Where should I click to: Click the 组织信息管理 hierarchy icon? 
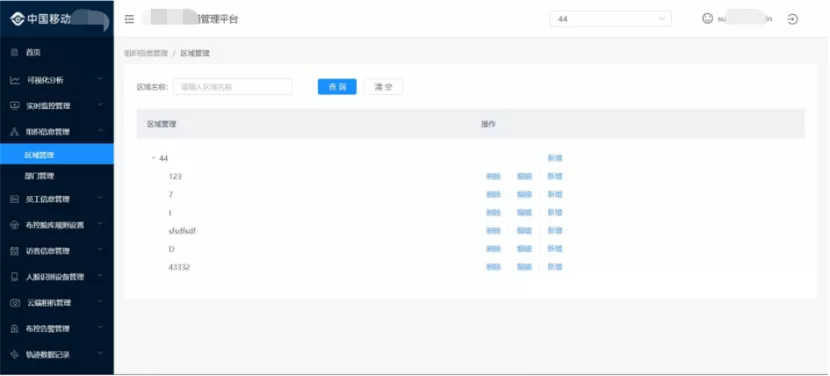[15, 132]
